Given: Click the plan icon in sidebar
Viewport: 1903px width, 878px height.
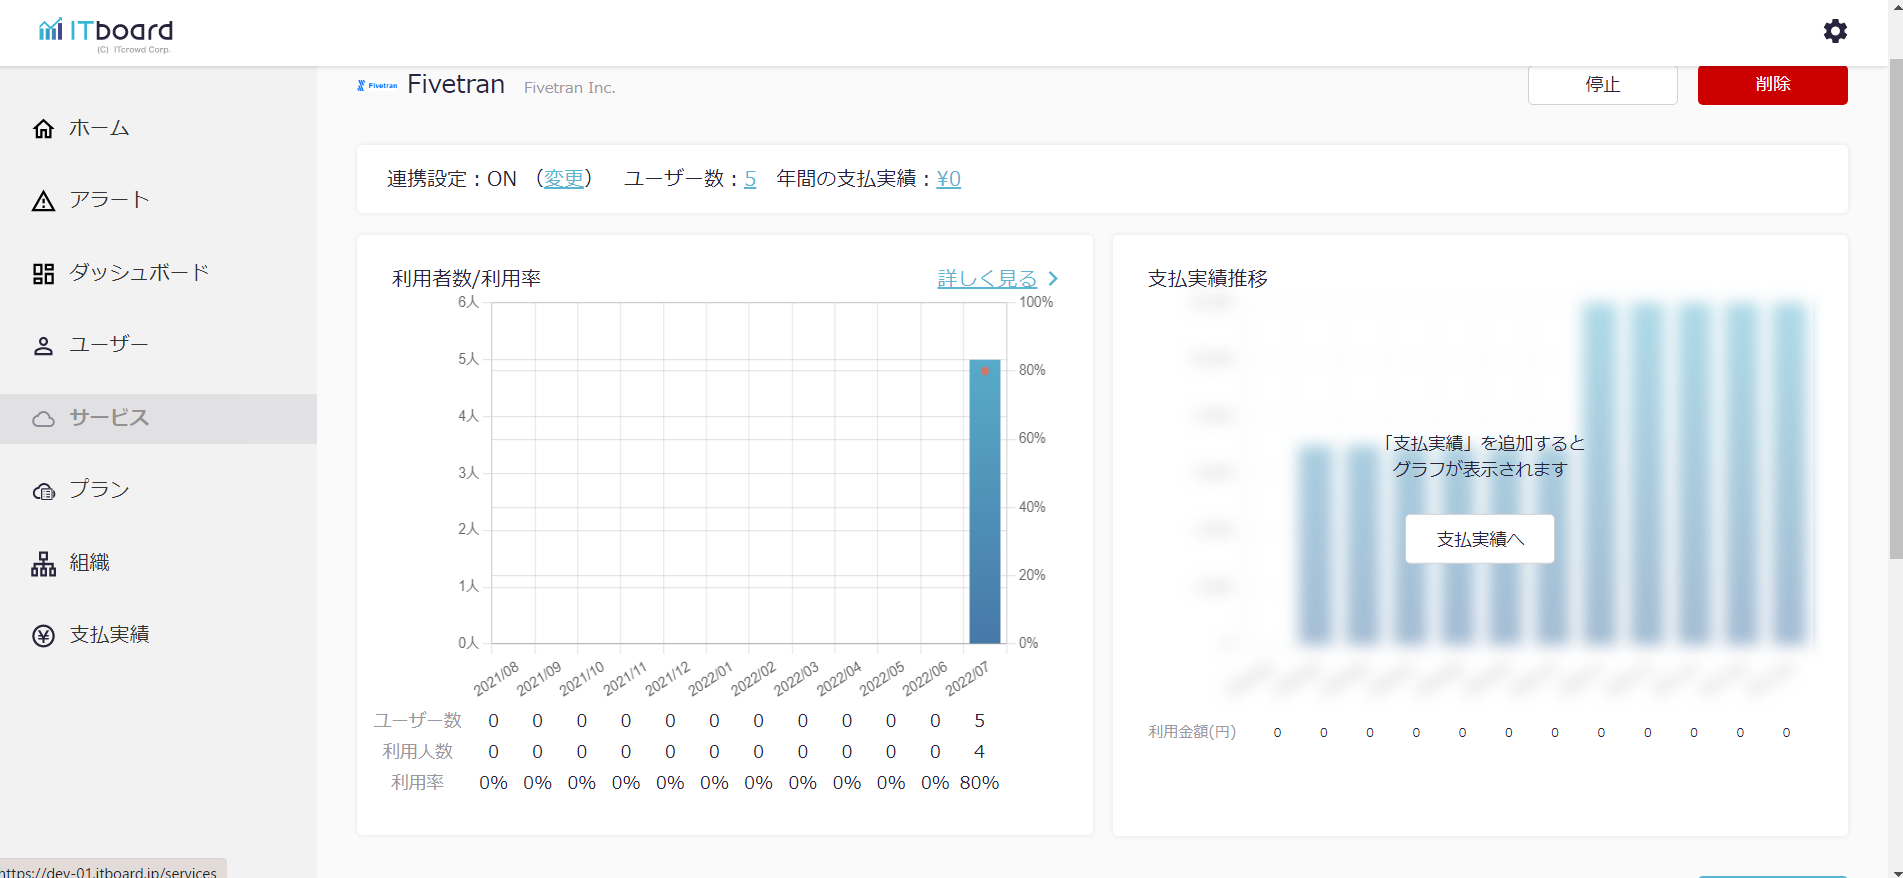Looking at the screenshot, I should 43,491.
